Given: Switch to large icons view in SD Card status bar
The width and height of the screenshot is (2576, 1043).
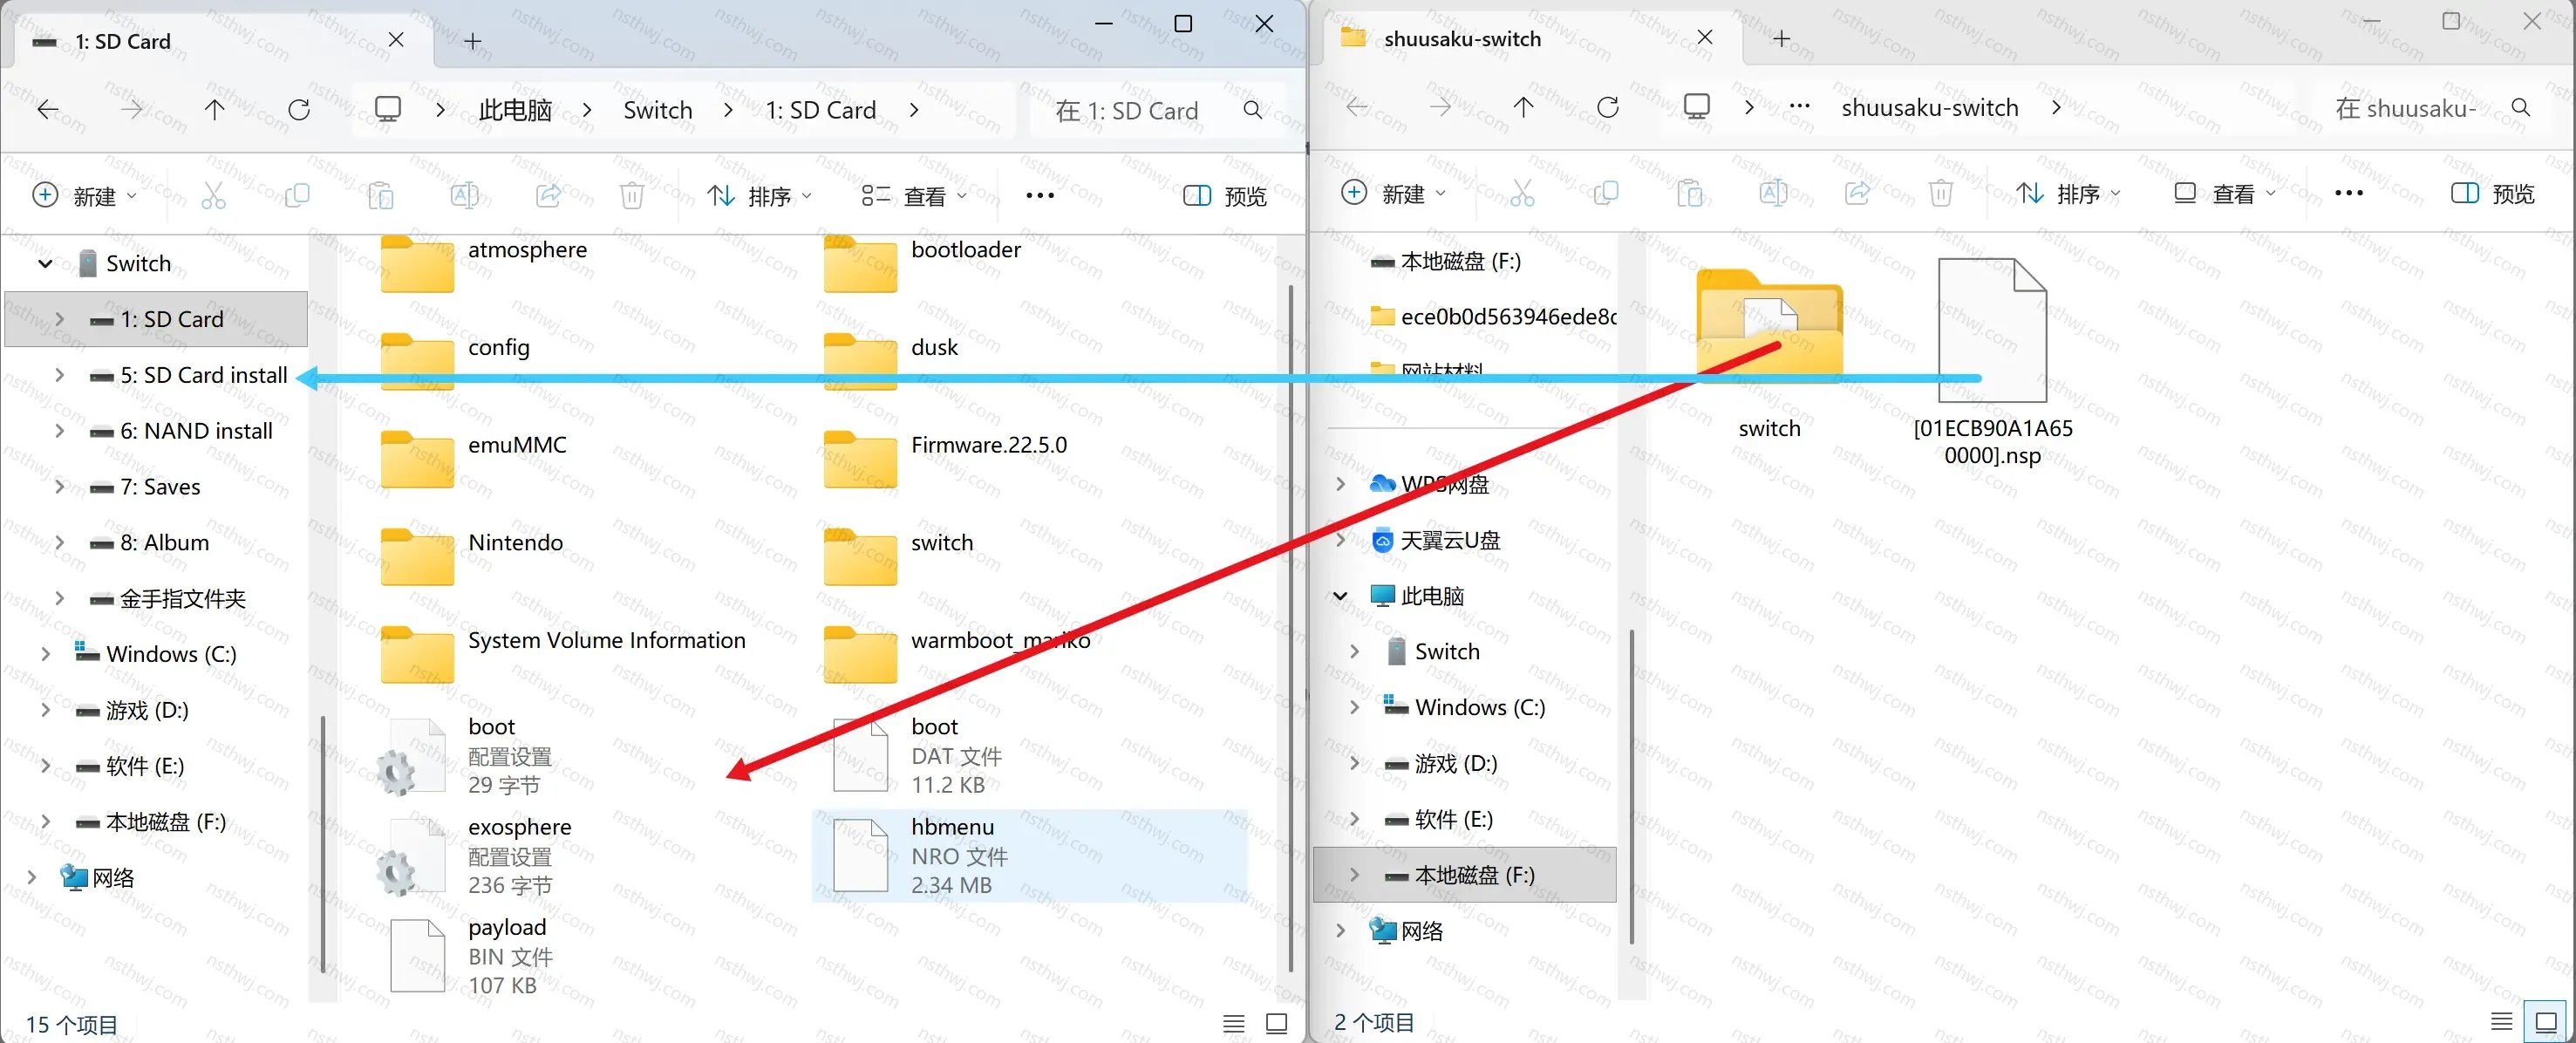Looking at the screenshot, I should click(1277, 1023).
